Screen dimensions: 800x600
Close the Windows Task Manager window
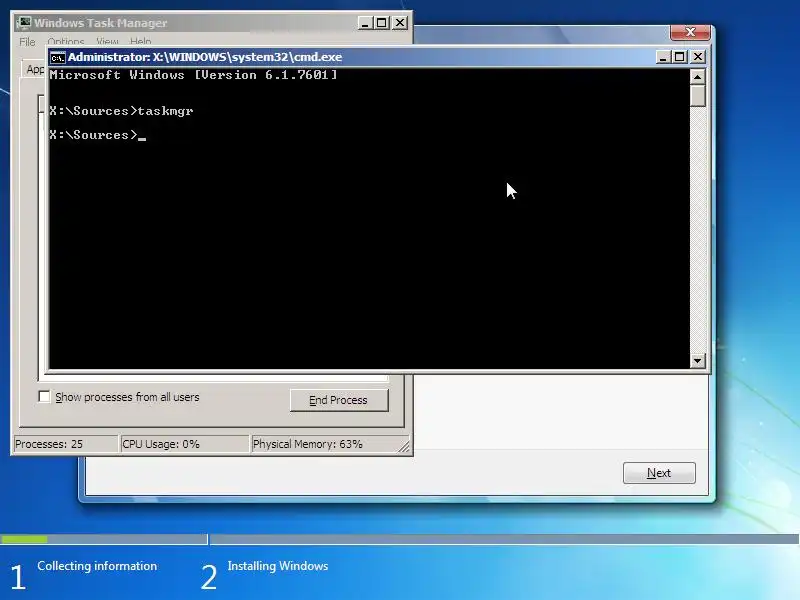point(400,23)
